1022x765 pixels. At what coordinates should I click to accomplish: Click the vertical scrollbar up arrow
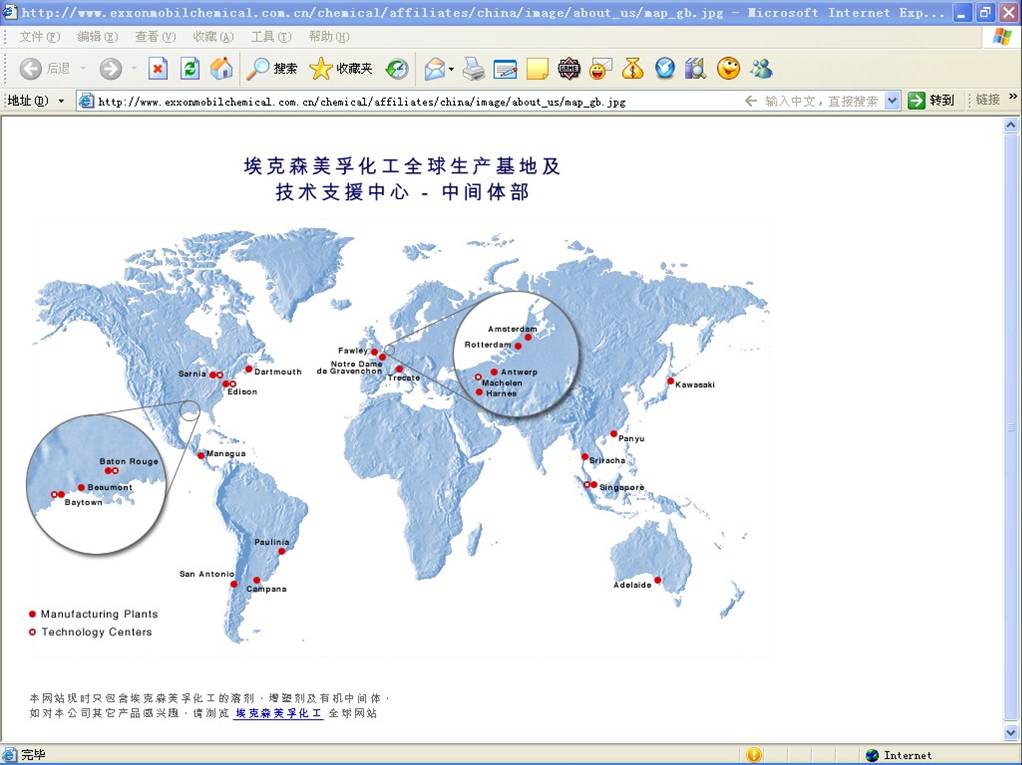click(1011, 126)
